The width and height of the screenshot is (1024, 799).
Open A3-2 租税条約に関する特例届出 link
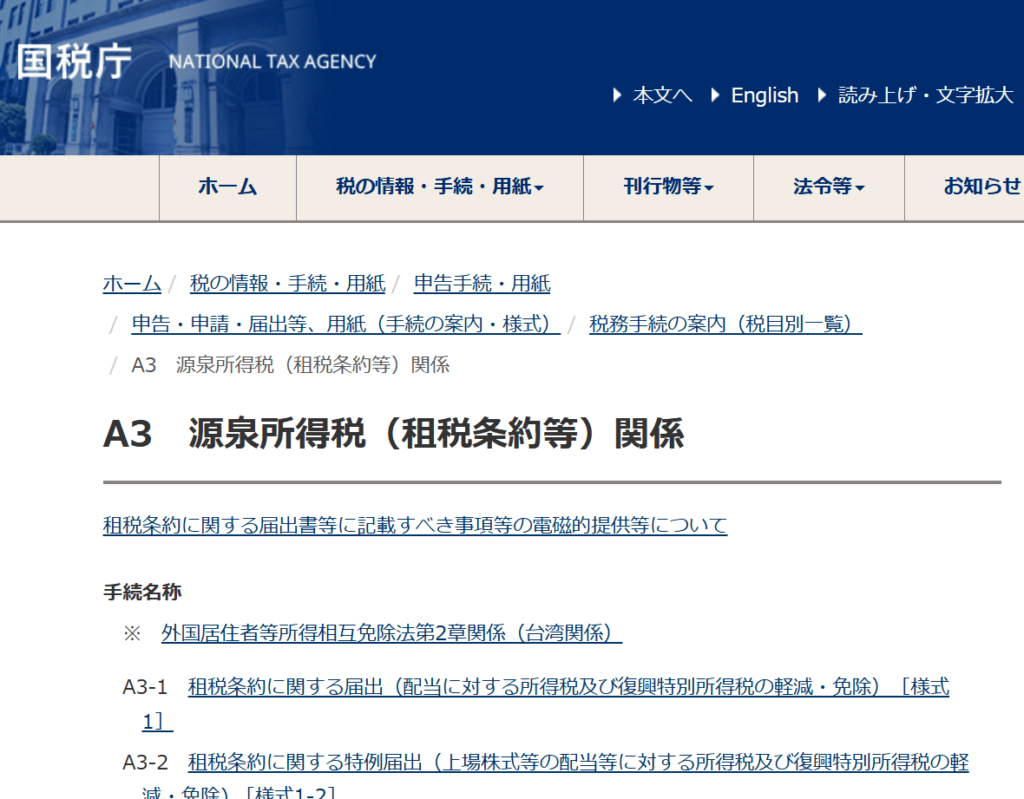point(577,763)
